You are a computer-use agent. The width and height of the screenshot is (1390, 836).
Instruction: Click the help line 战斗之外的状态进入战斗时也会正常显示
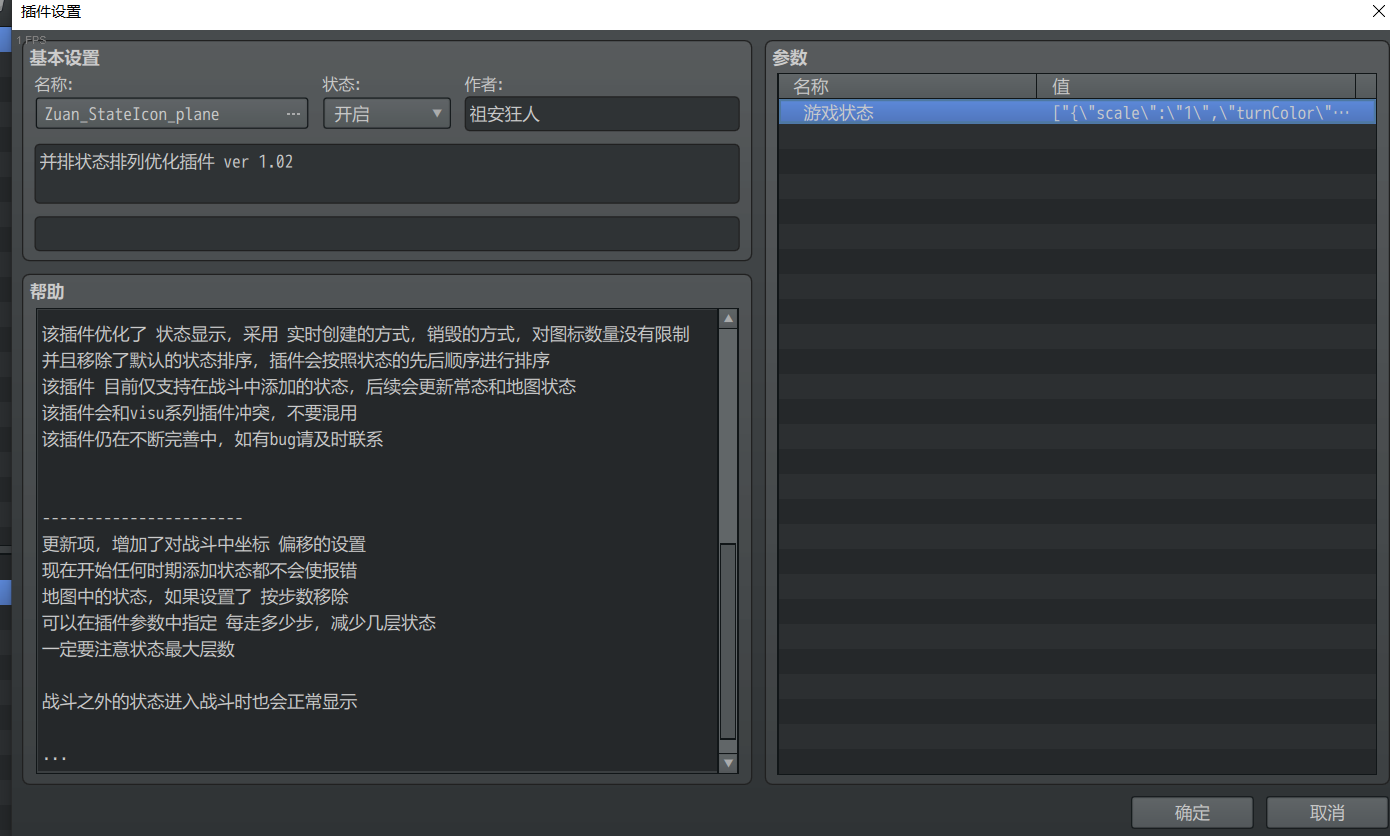point(200,701)
